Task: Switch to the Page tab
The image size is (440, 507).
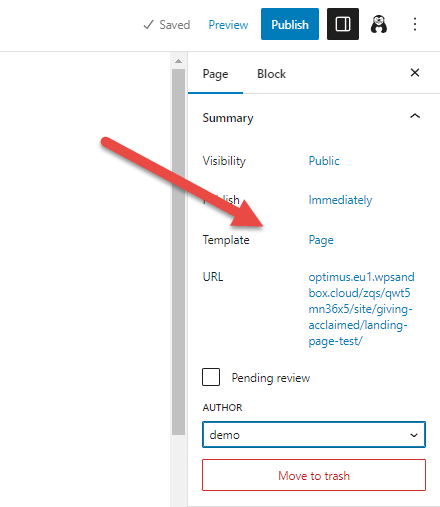Action: [x=215, y=74]
